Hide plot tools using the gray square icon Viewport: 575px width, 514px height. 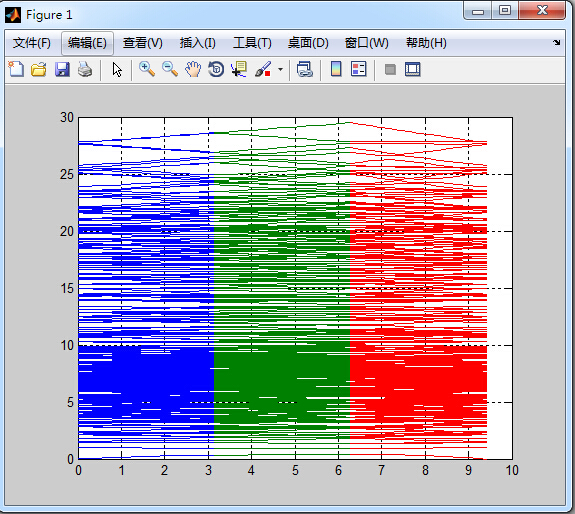(x=390, y=69)
